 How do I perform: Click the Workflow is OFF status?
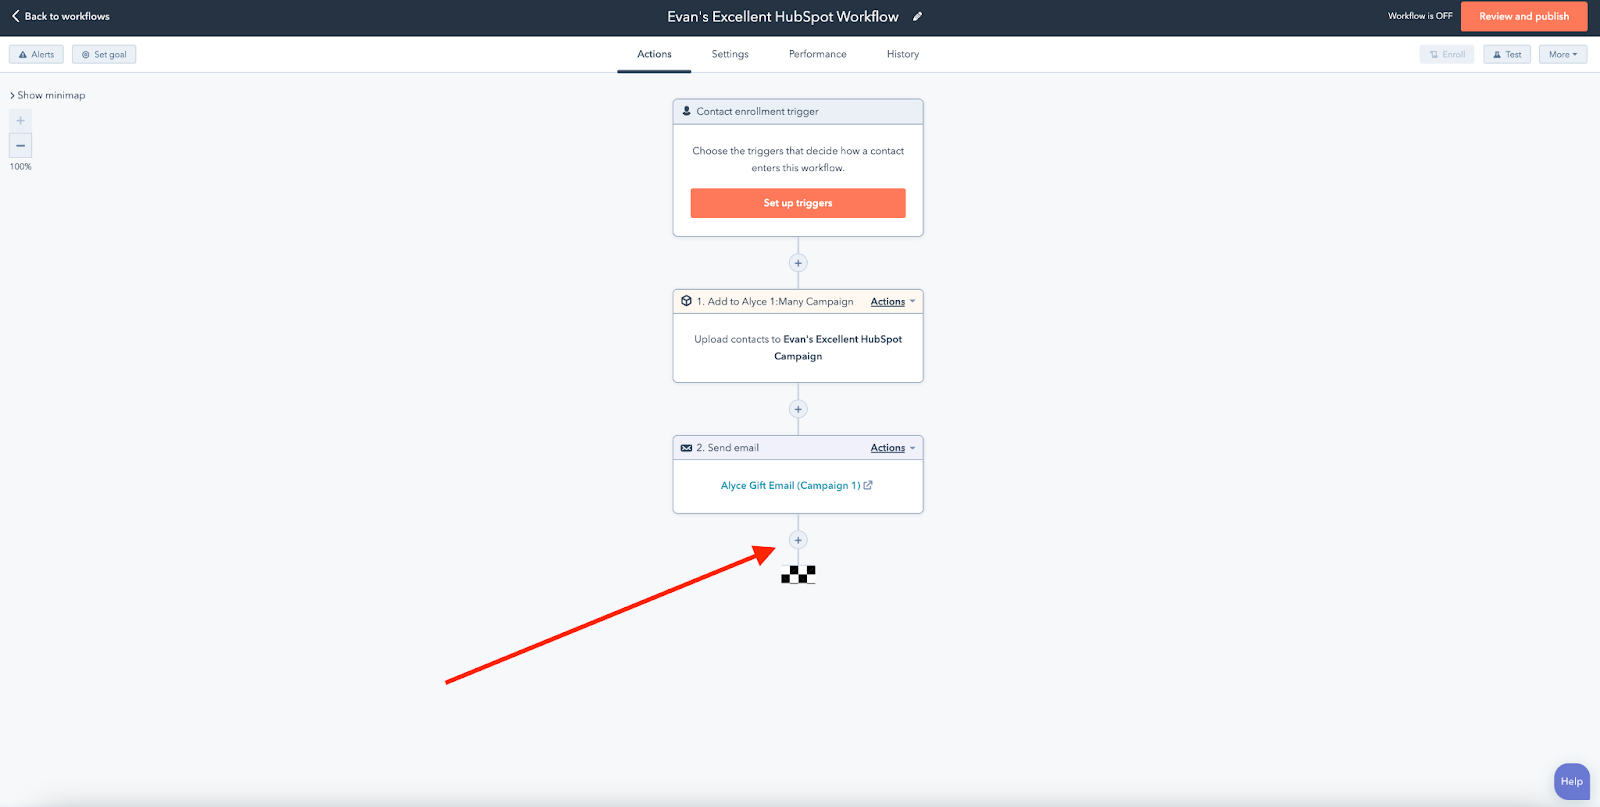click(1420, 16)
